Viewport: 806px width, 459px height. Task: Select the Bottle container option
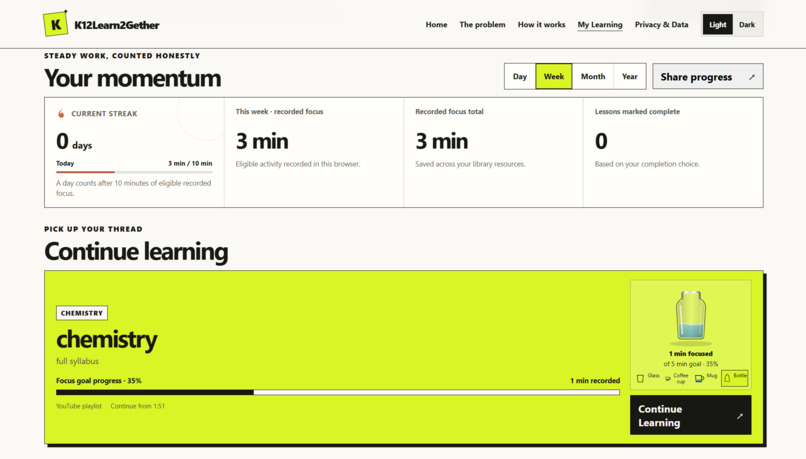(735, 378)
